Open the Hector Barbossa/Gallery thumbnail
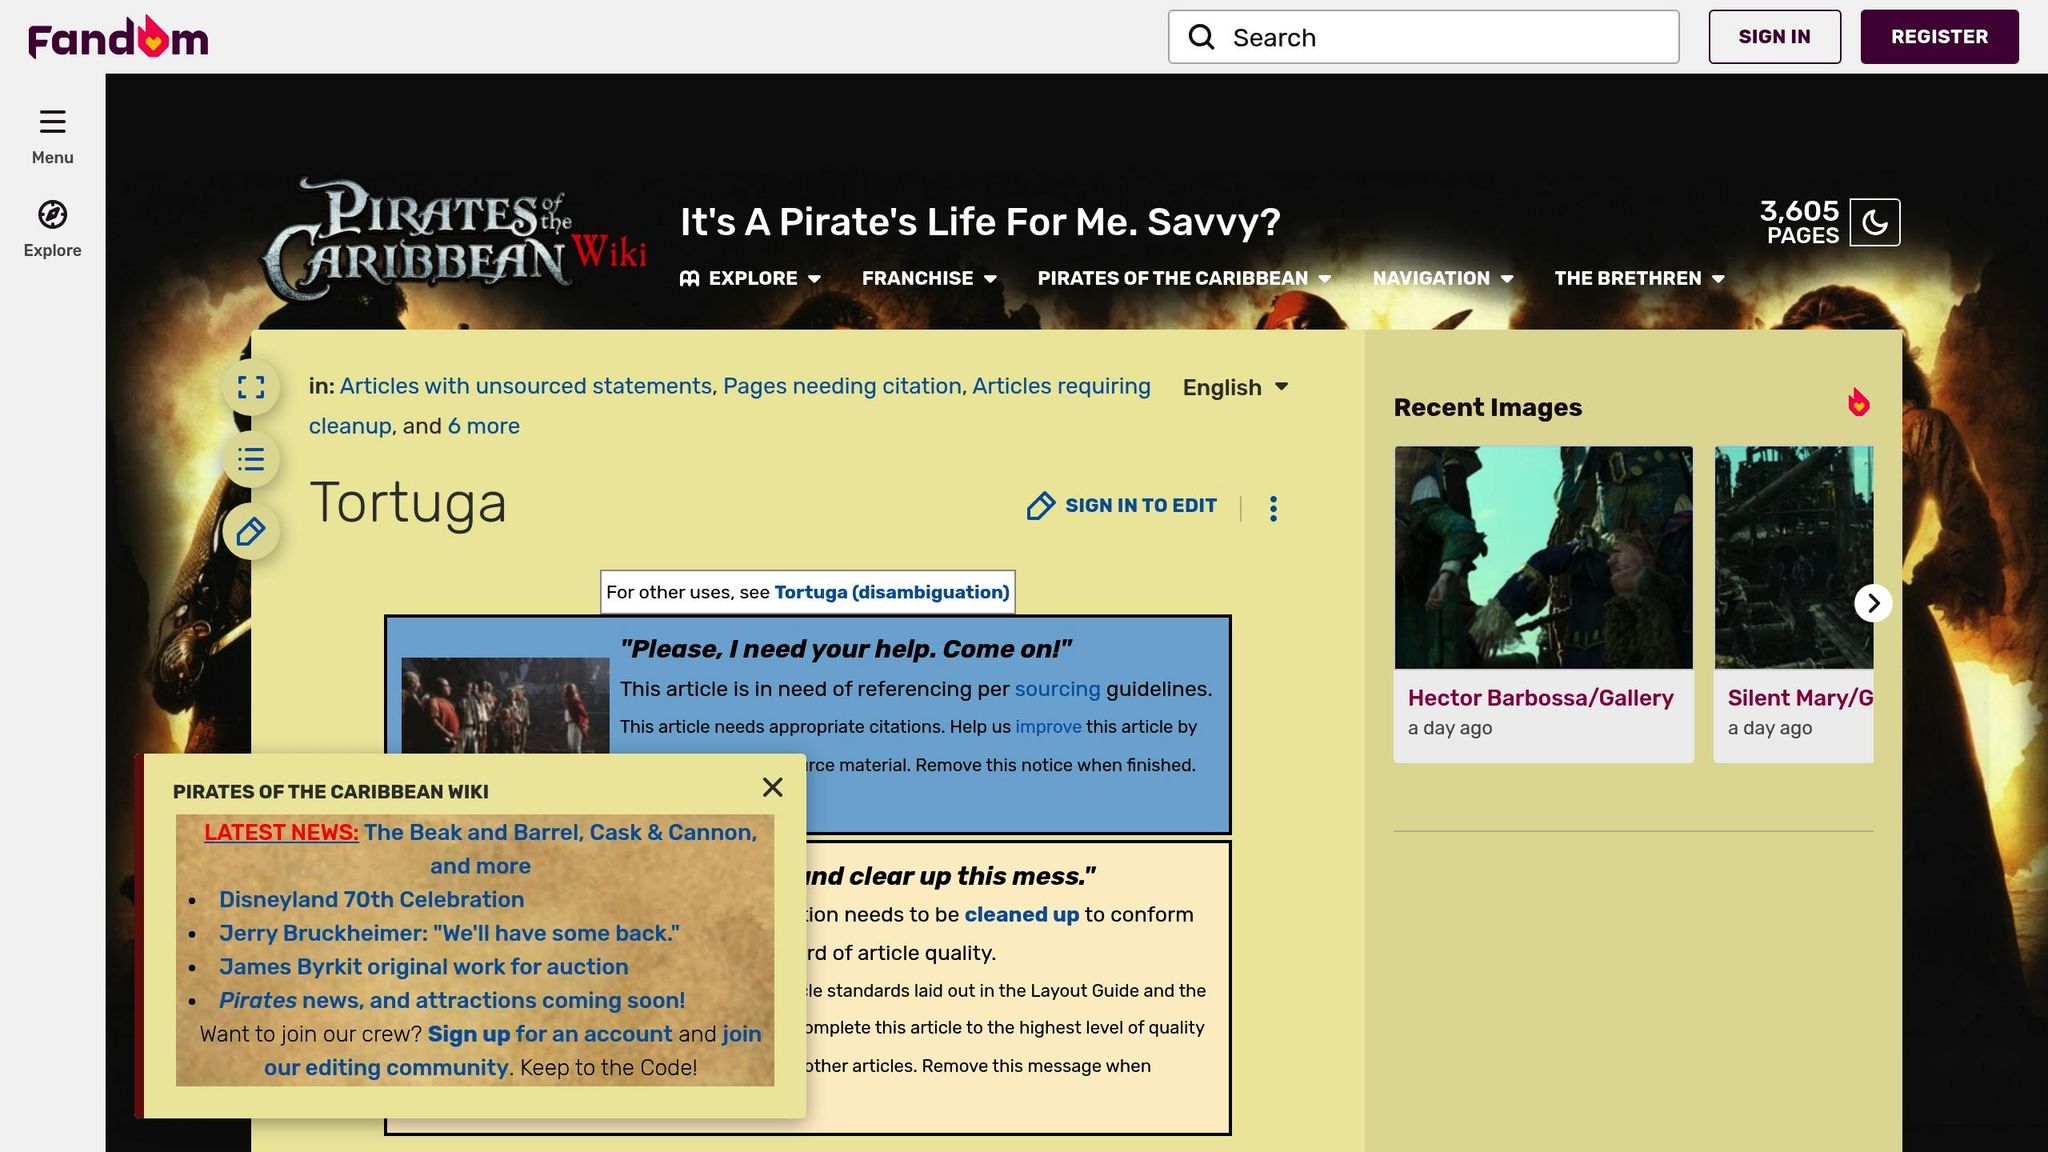This screenshot has height=1152, width=2048. 1543,558
